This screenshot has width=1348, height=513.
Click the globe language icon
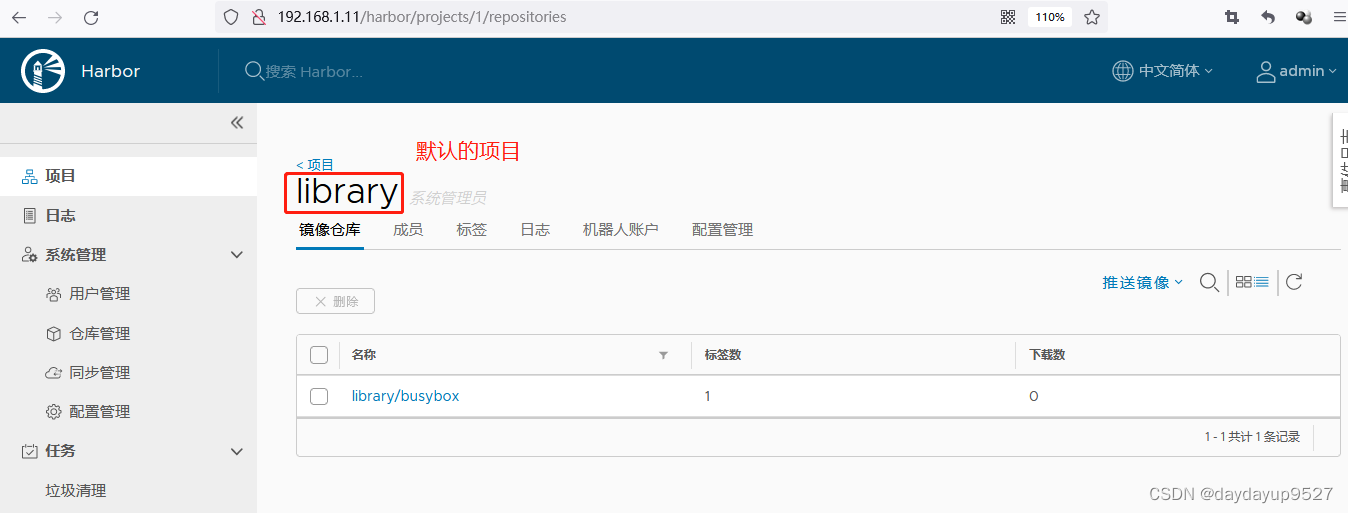tap(1123, 71)
